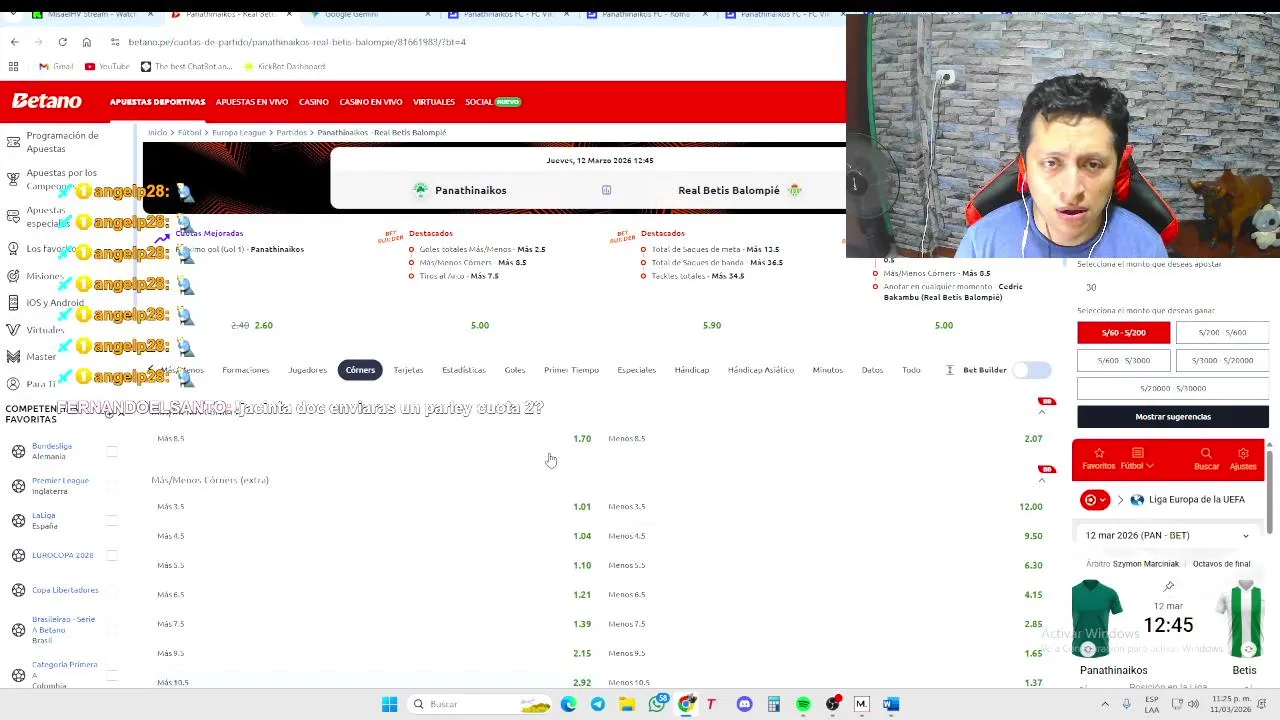Open the Gmail bookmark
1280x720 pixels.
coord(56,66)
